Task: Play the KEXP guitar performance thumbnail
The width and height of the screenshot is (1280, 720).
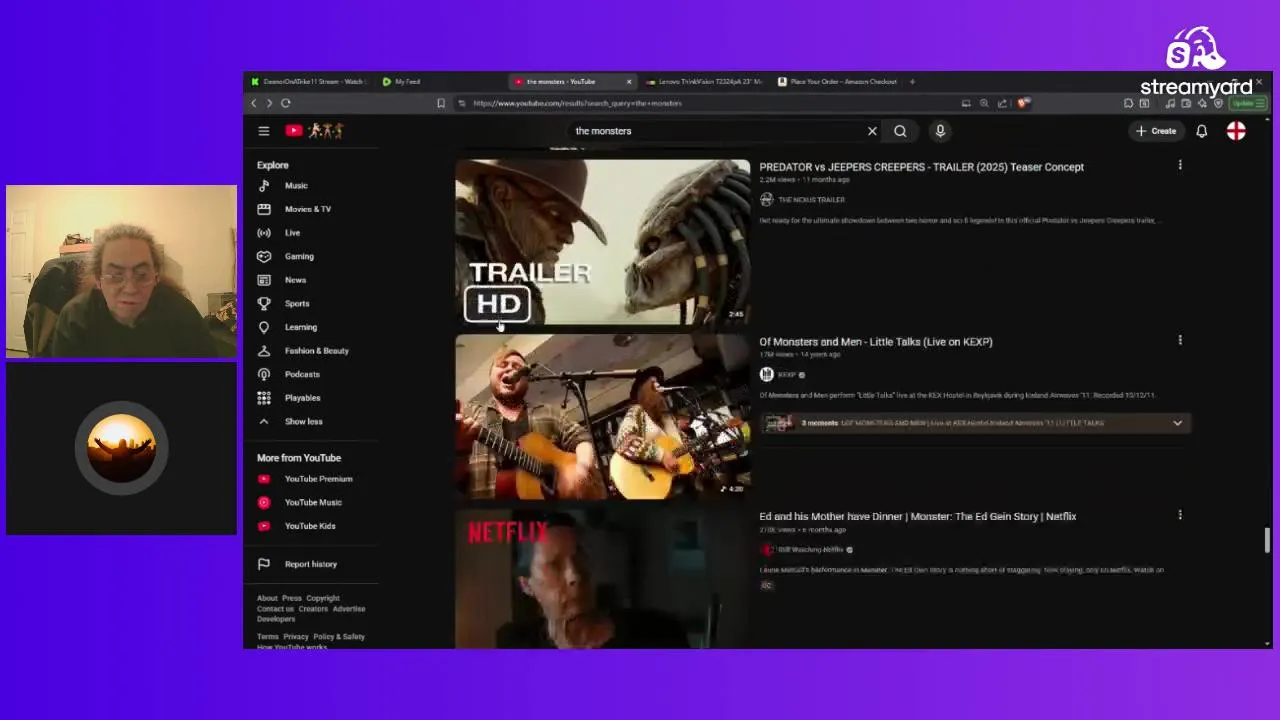Action: coord(602,417)
